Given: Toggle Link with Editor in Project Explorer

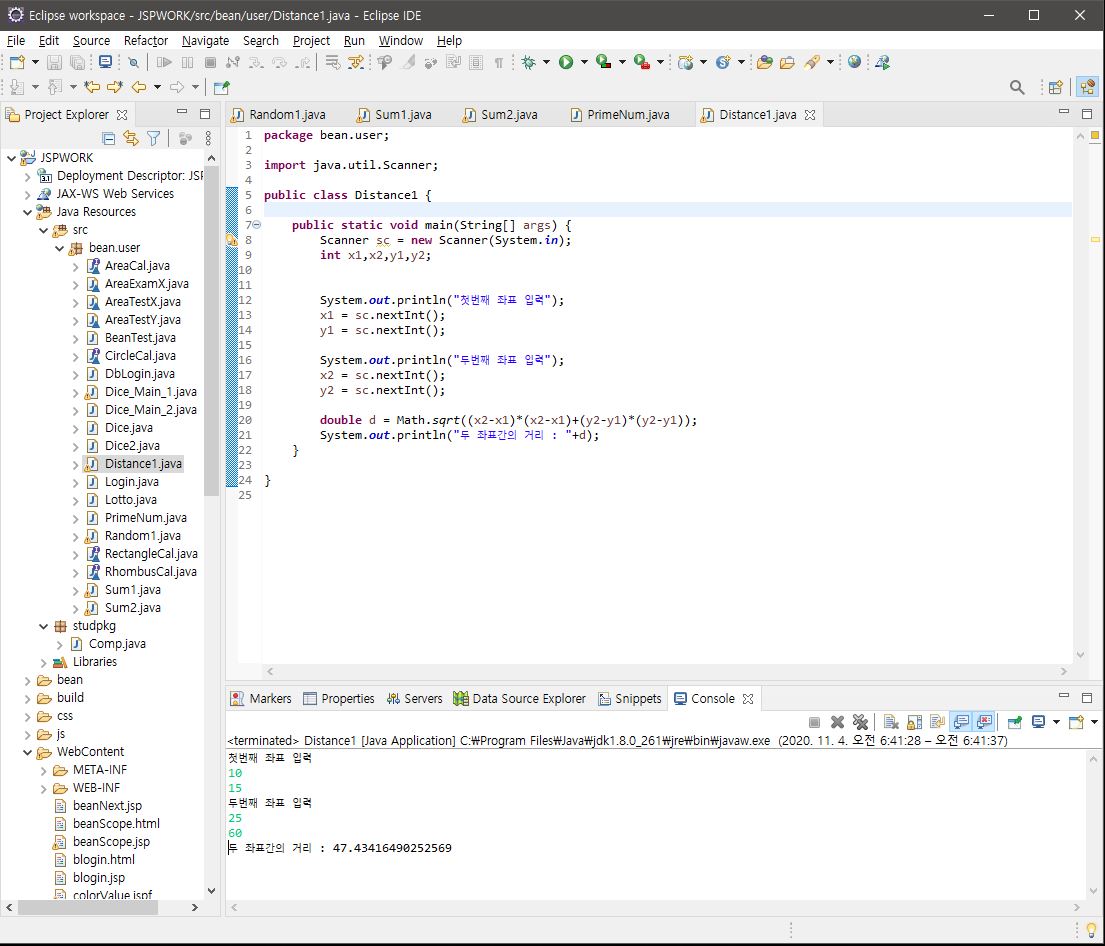Looking at the screenshot, I should coord(131,139).
